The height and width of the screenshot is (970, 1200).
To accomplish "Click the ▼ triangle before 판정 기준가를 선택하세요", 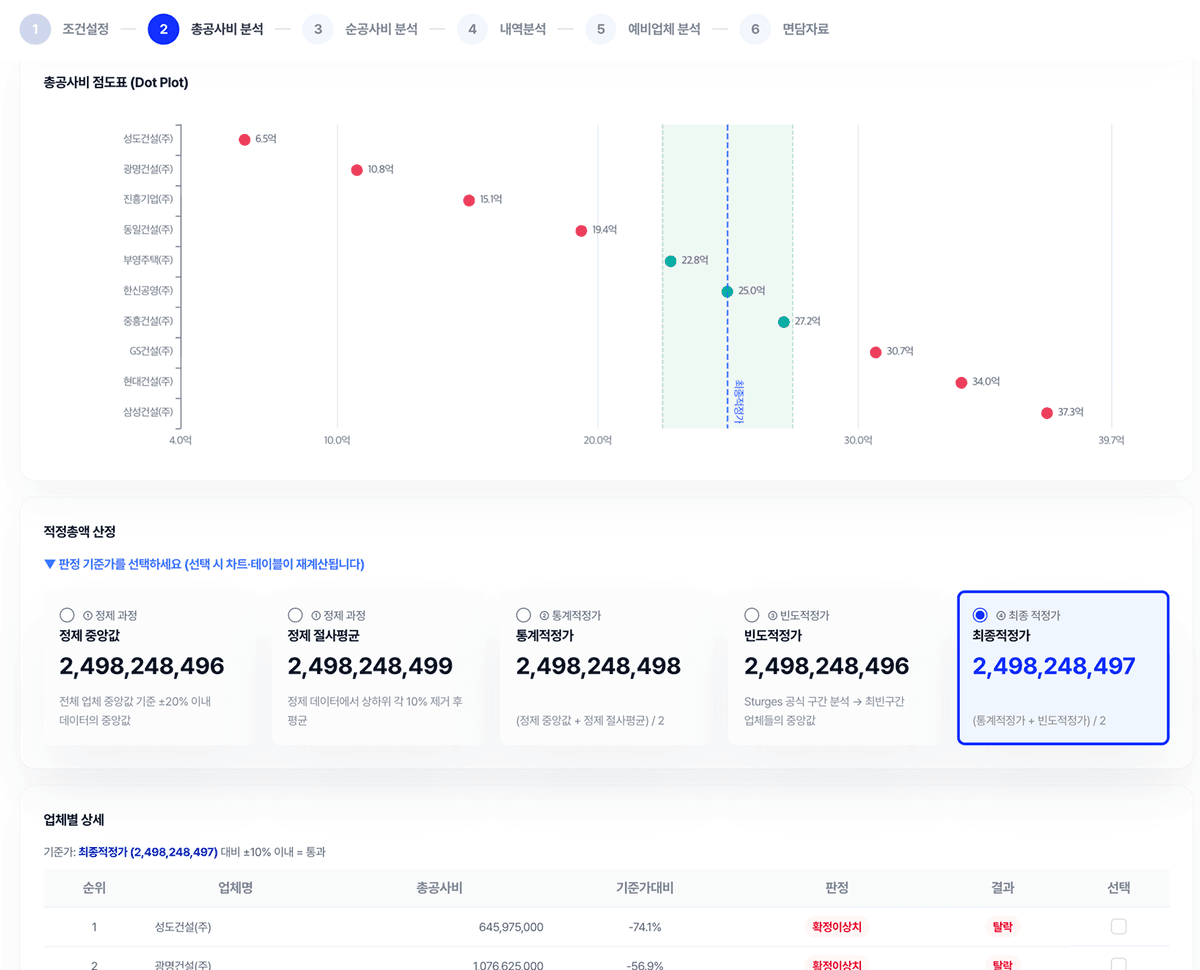I will [x=50, y=564].
